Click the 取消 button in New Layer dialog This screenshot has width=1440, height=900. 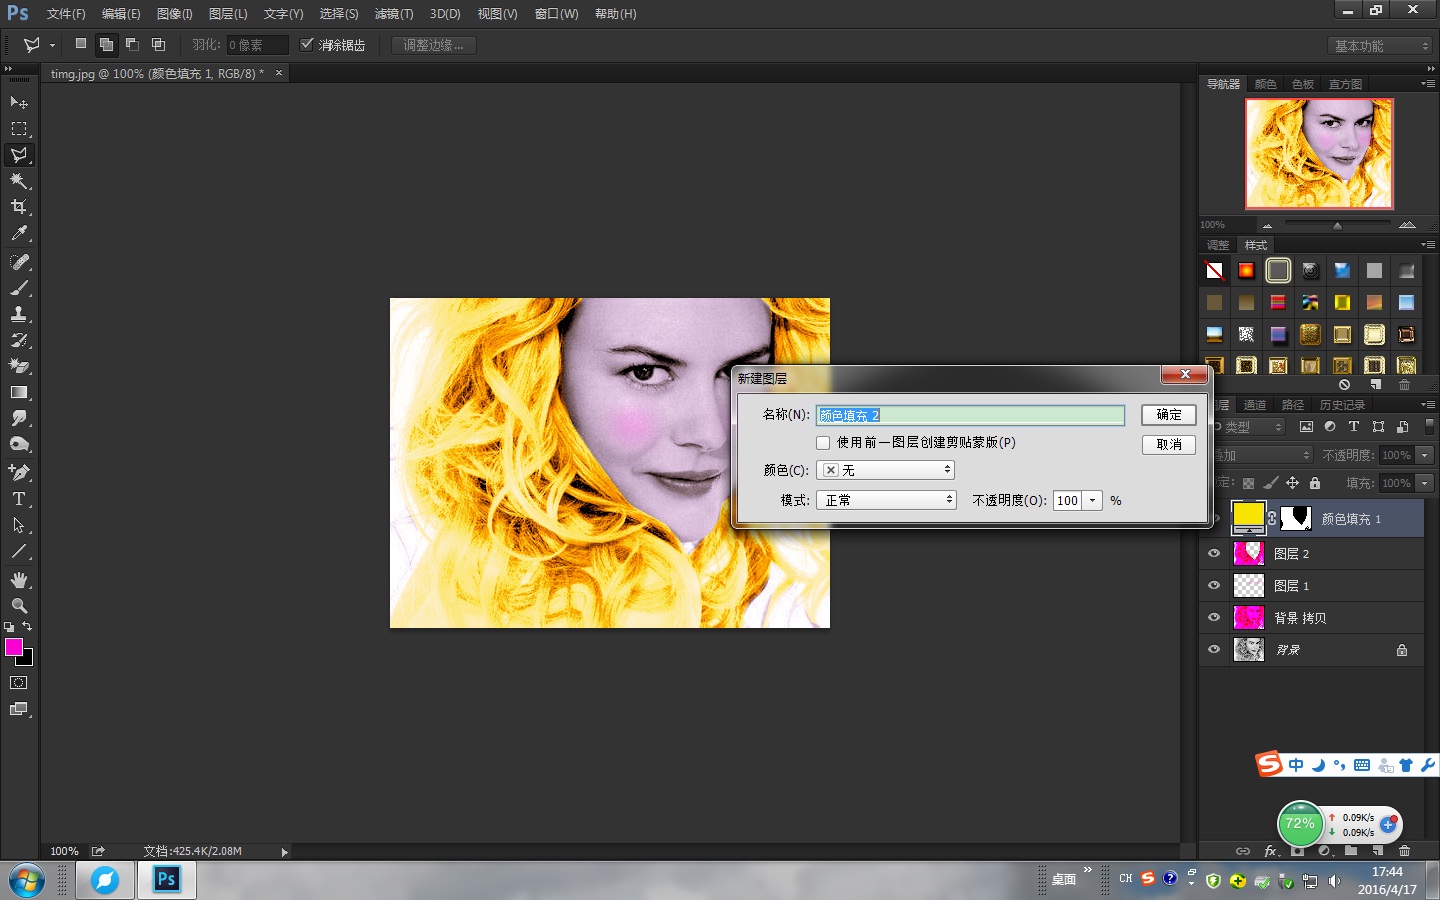pyautogui.click(x=1168, y=445)
